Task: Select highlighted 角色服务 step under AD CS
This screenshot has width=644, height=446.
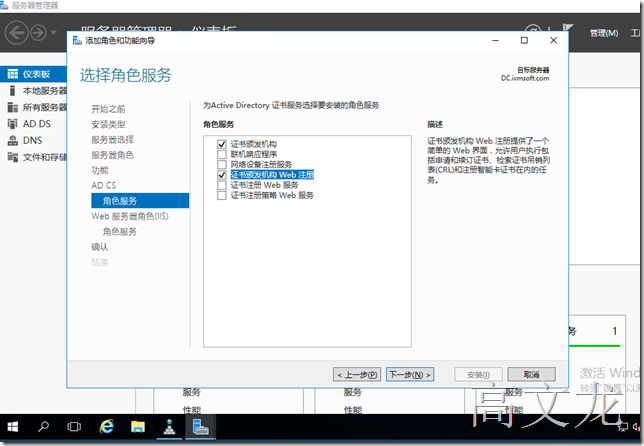Action: pos(140,201)
